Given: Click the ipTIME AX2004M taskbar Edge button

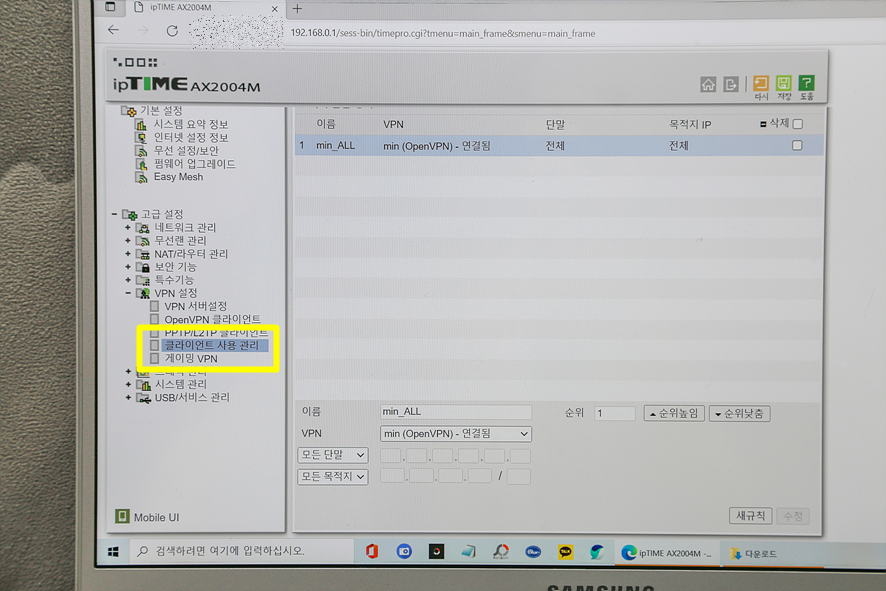Looking at the screenshot, I should [x=666, y=553].
